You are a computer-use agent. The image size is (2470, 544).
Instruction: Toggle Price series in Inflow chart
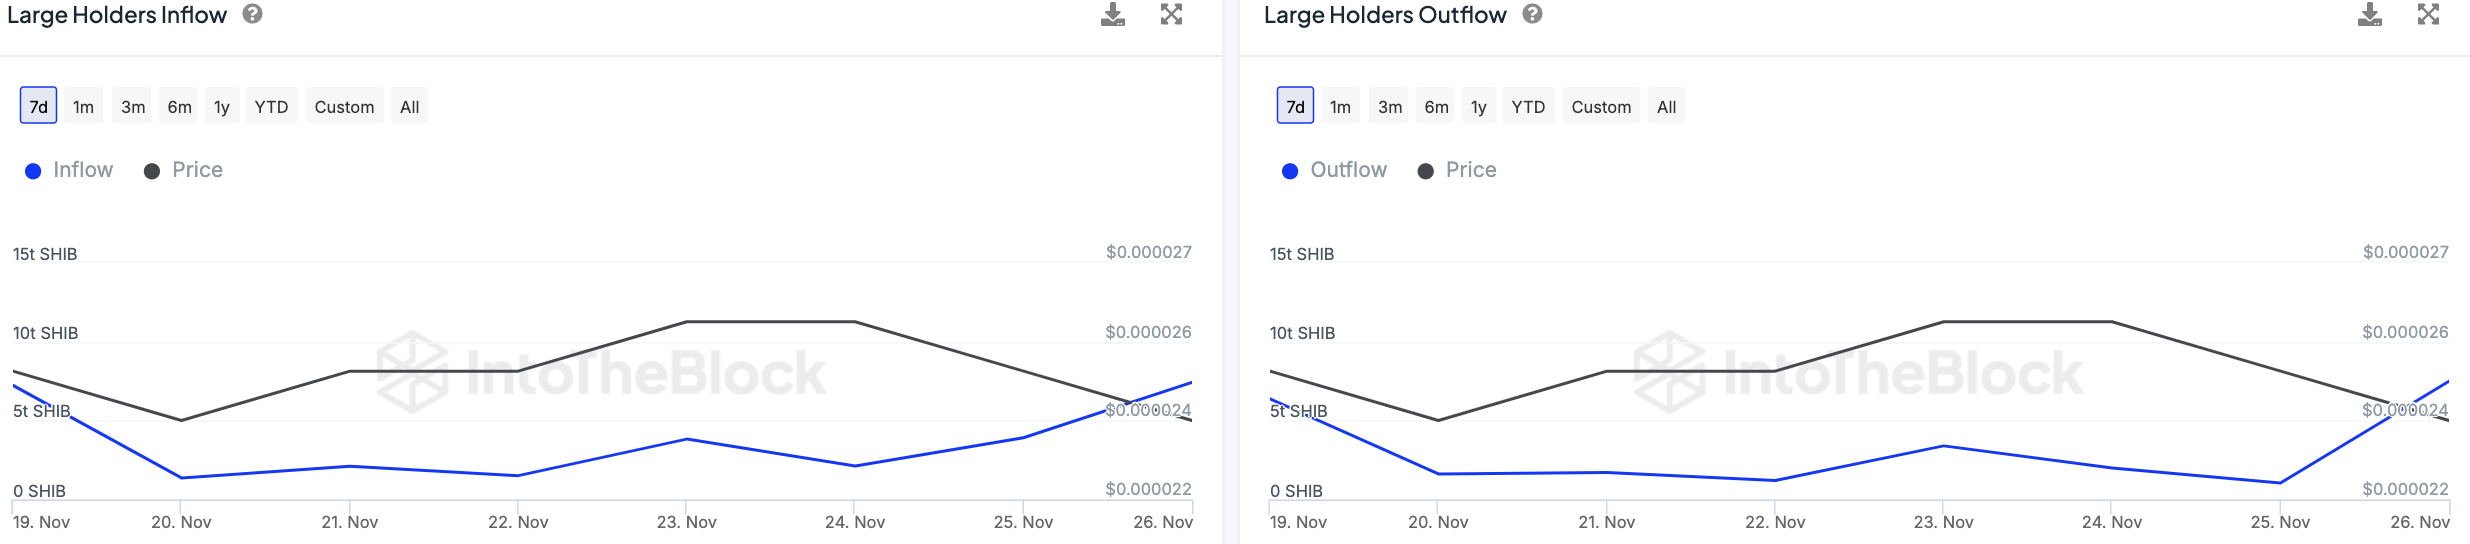pos(184,170)
